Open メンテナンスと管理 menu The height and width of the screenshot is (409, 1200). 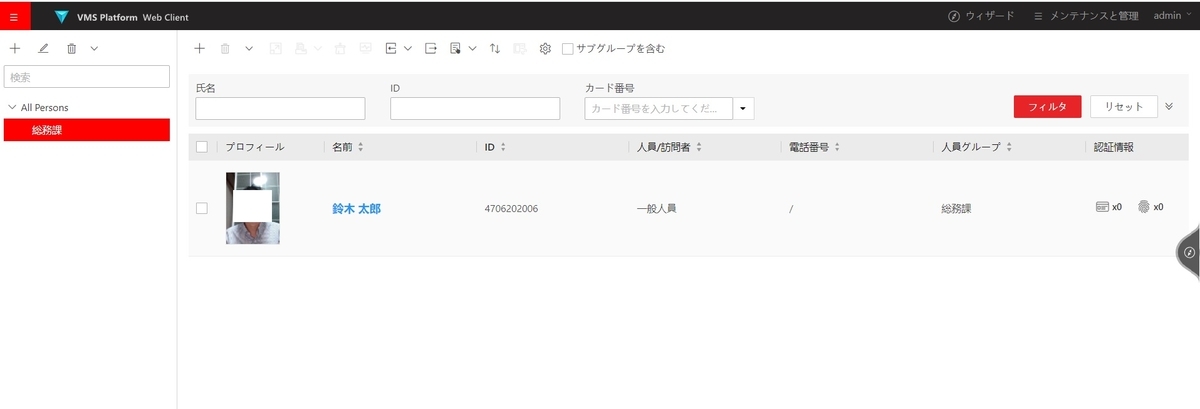pos(1085,16)
